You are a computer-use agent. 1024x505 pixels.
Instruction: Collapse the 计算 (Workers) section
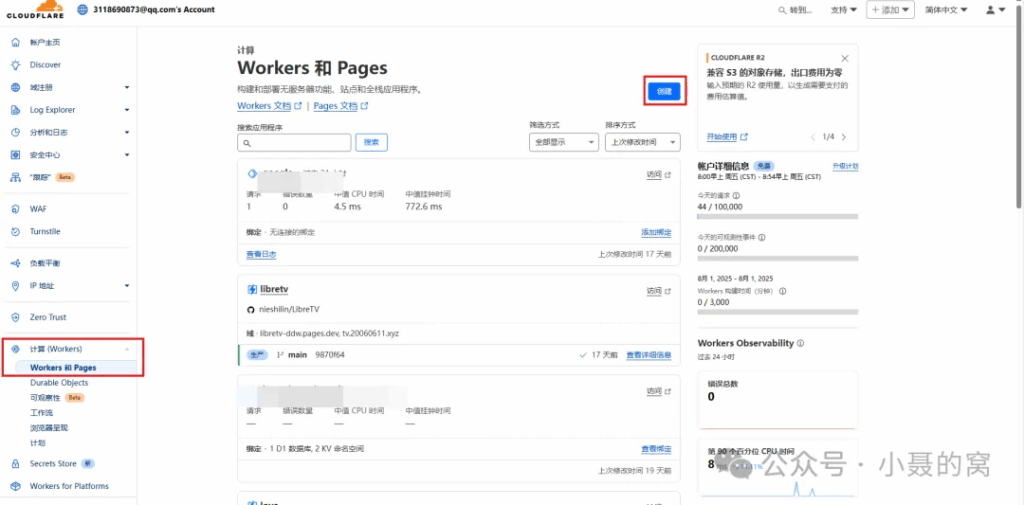coord(127,350)
